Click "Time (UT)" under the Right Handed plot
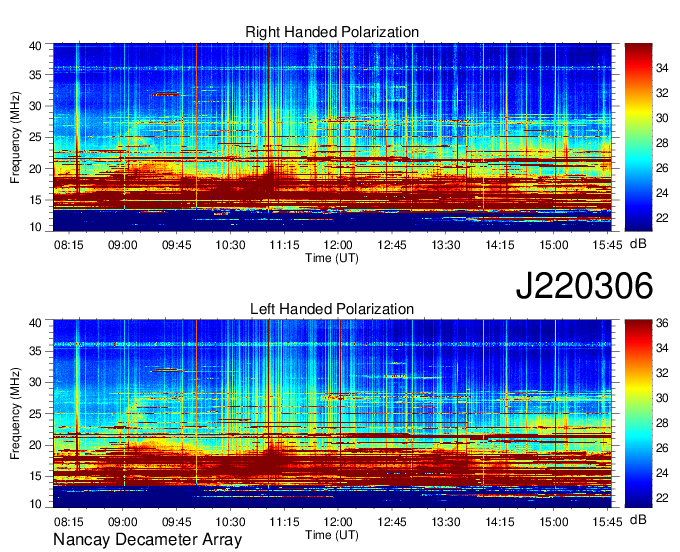This screenshot has width=680, height=552. [x=332, y=258]
